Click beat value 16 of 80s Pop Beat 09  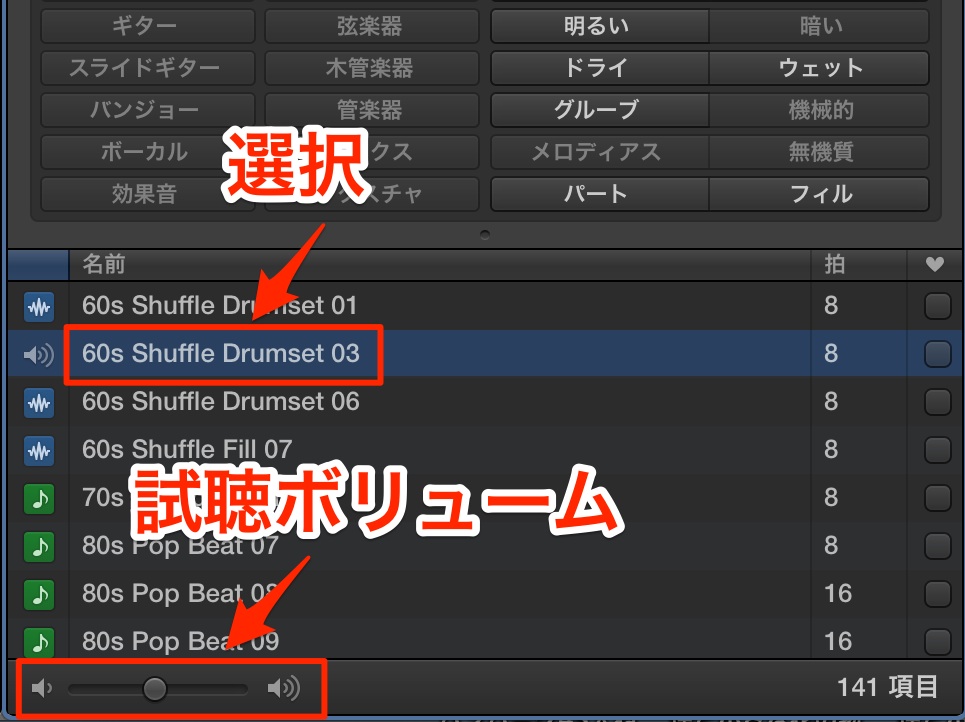pos(838,642)
